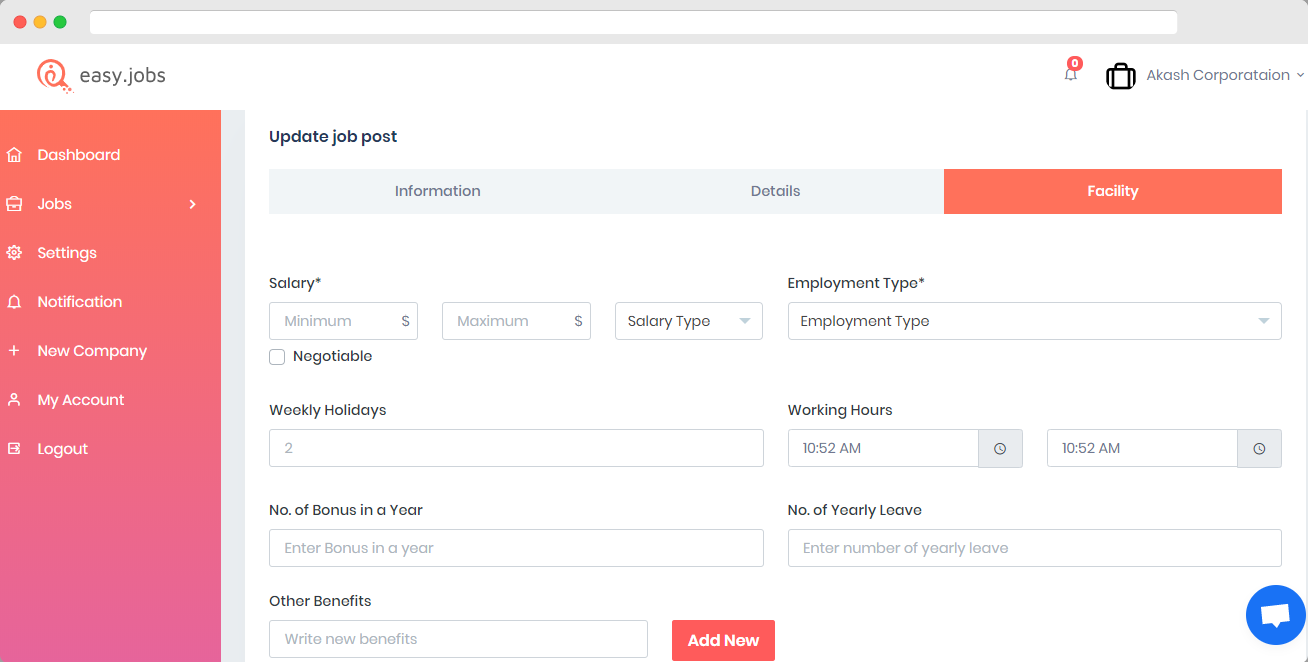Screen dimensions: 1308x662
Task: Focus the Minimum salary field
Action: 343,321
